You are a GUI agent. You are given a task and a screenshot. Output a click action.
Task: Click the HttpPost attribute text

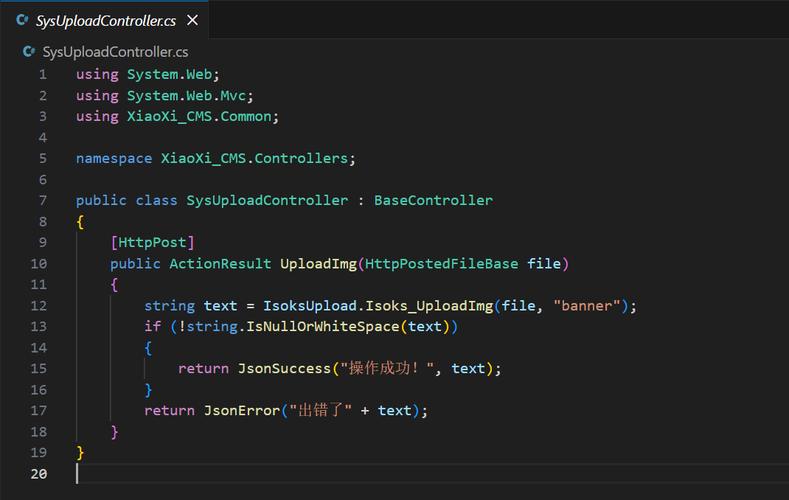tap(152, 243)
